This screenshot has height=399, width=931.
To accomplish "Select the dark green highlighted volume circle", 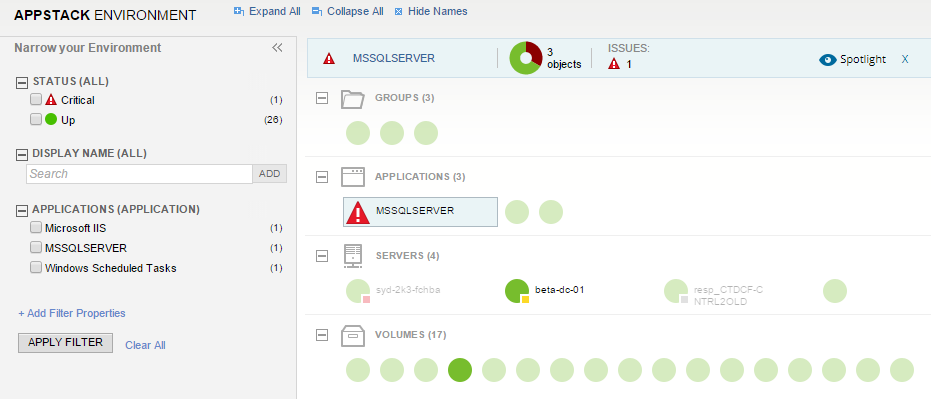I will coord(460,370).
